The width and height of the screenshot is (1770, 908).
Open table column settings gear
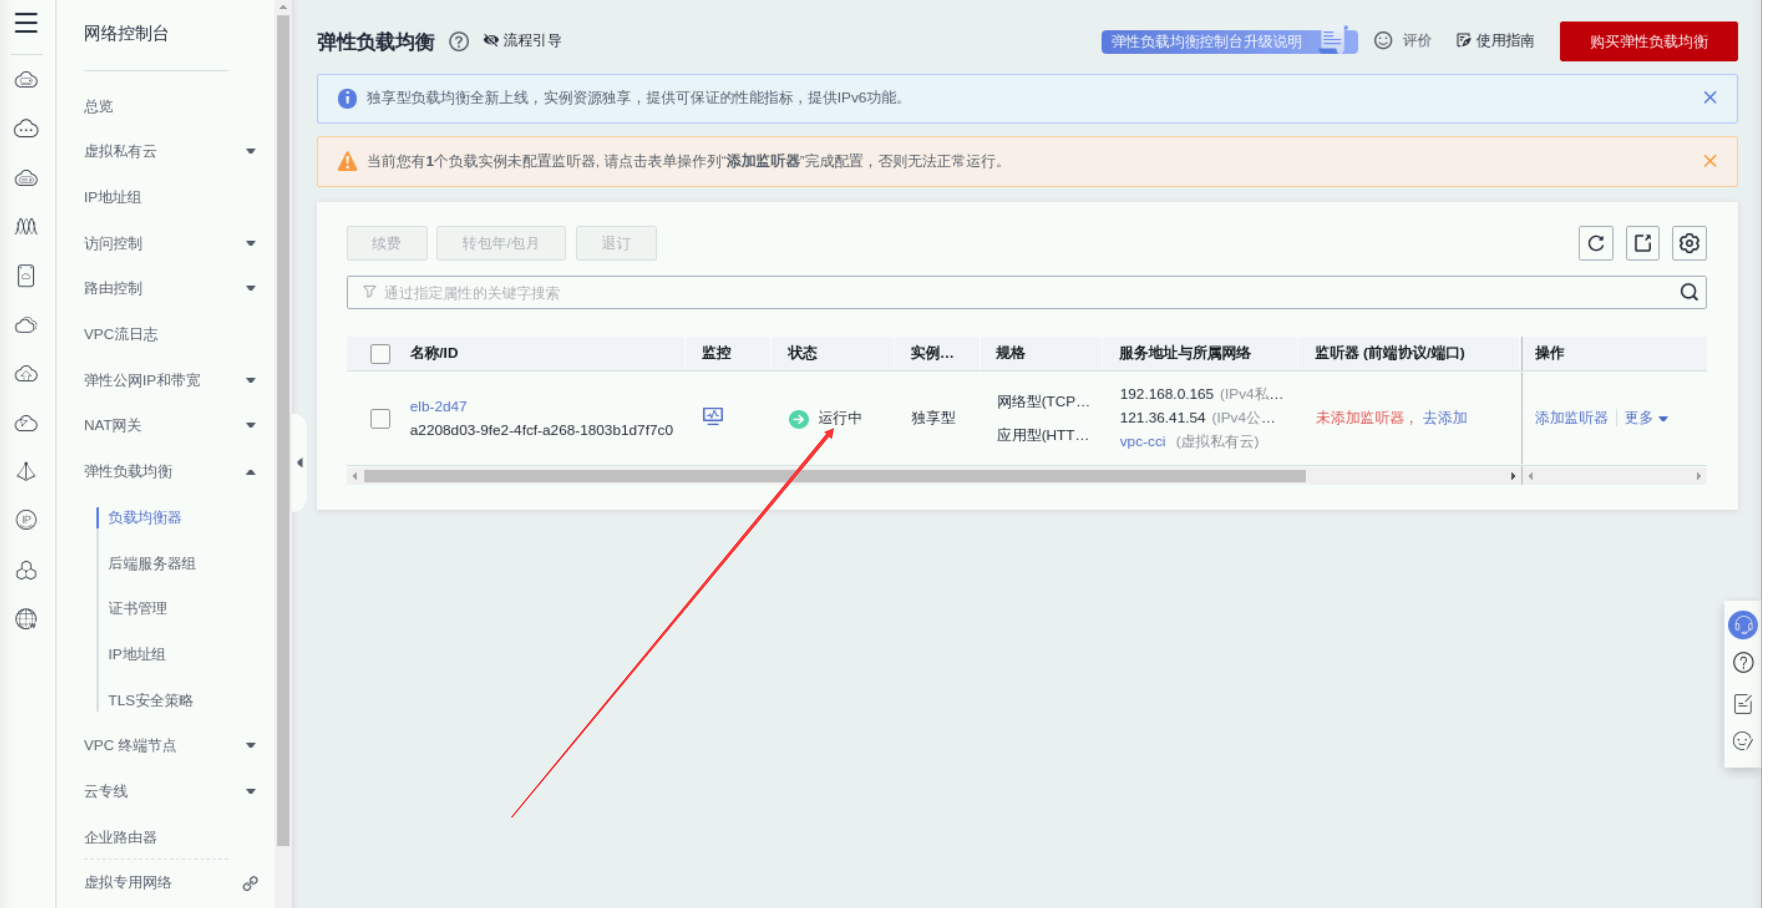point(1689,243)
